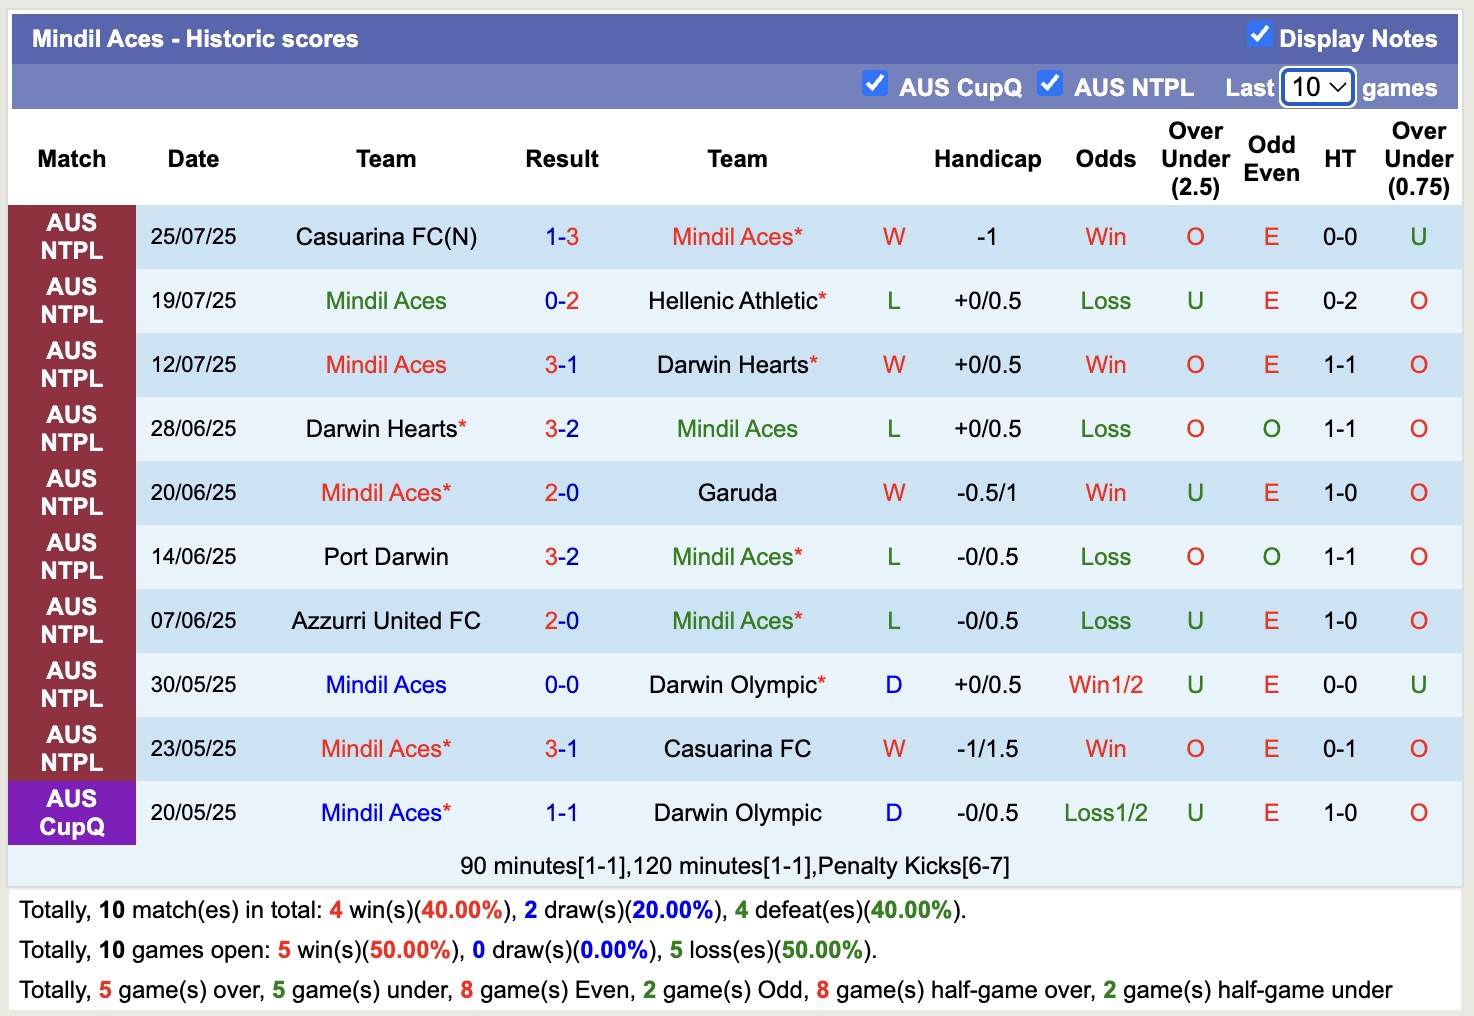The width and height of the screenshot is (1474, 1016).
Task: Click the 1-3 result on 25/07/25
Action: coord(561,237)
